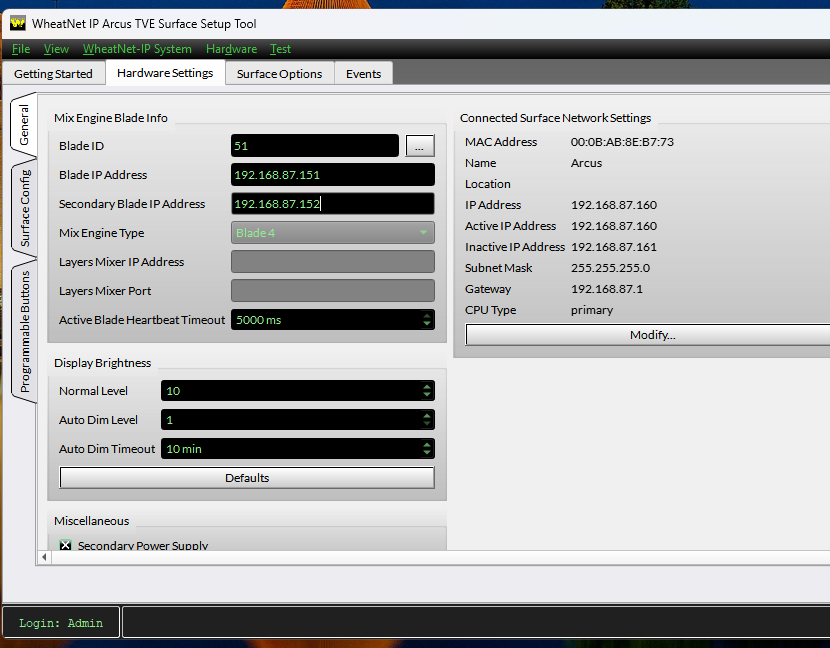Decrease Normal Level with down arrow
This screenshot has width=830, height=648.
(427, 394)
